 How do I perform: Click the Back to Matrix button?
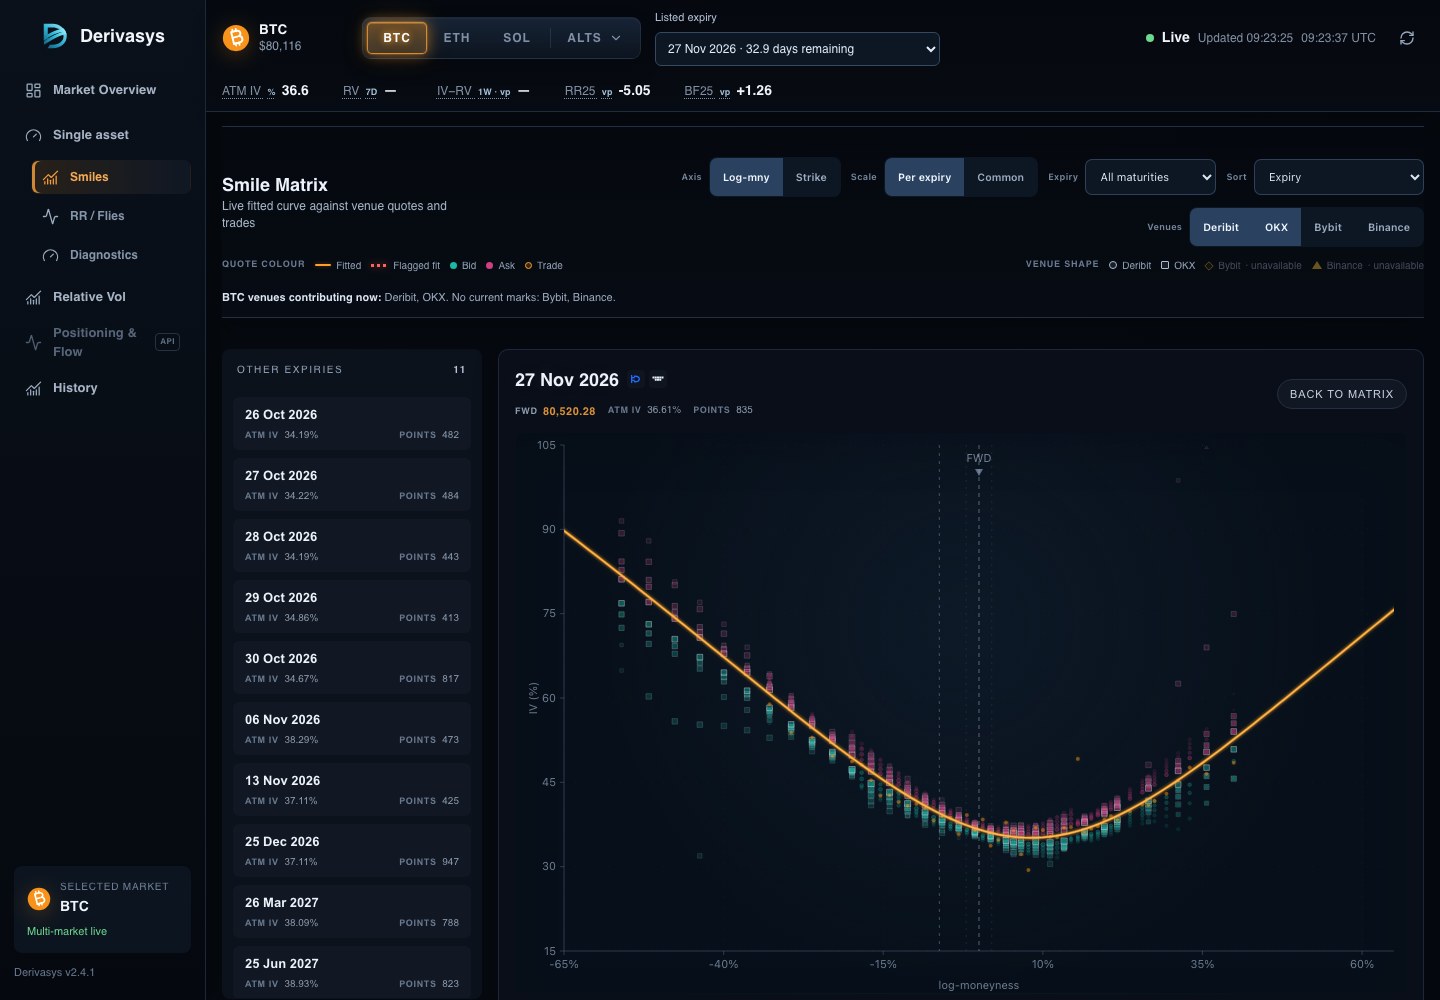click(1342, 394)
